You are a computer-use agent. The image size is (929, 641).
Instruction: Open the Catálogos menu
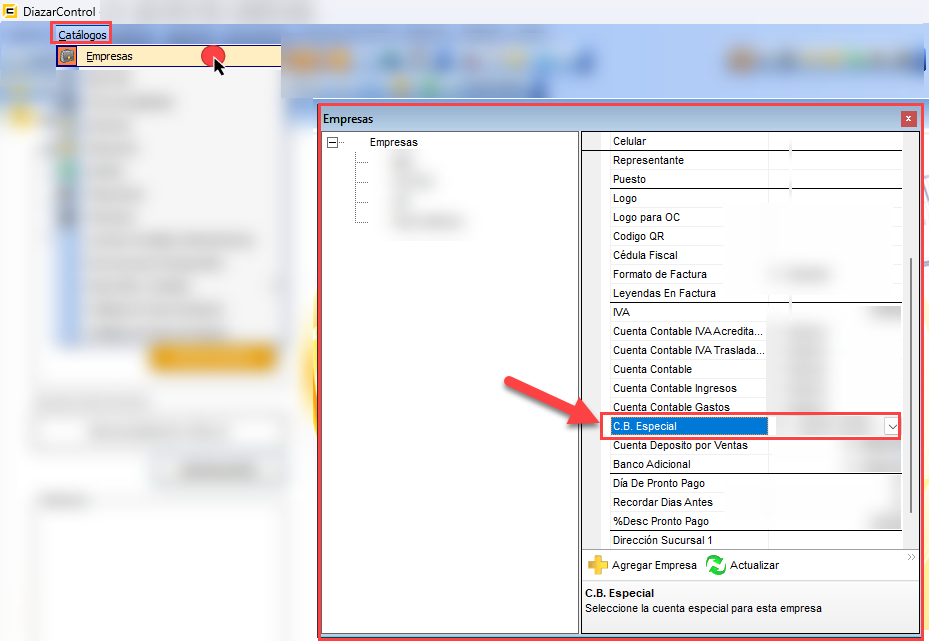click(x=82, y=35)
